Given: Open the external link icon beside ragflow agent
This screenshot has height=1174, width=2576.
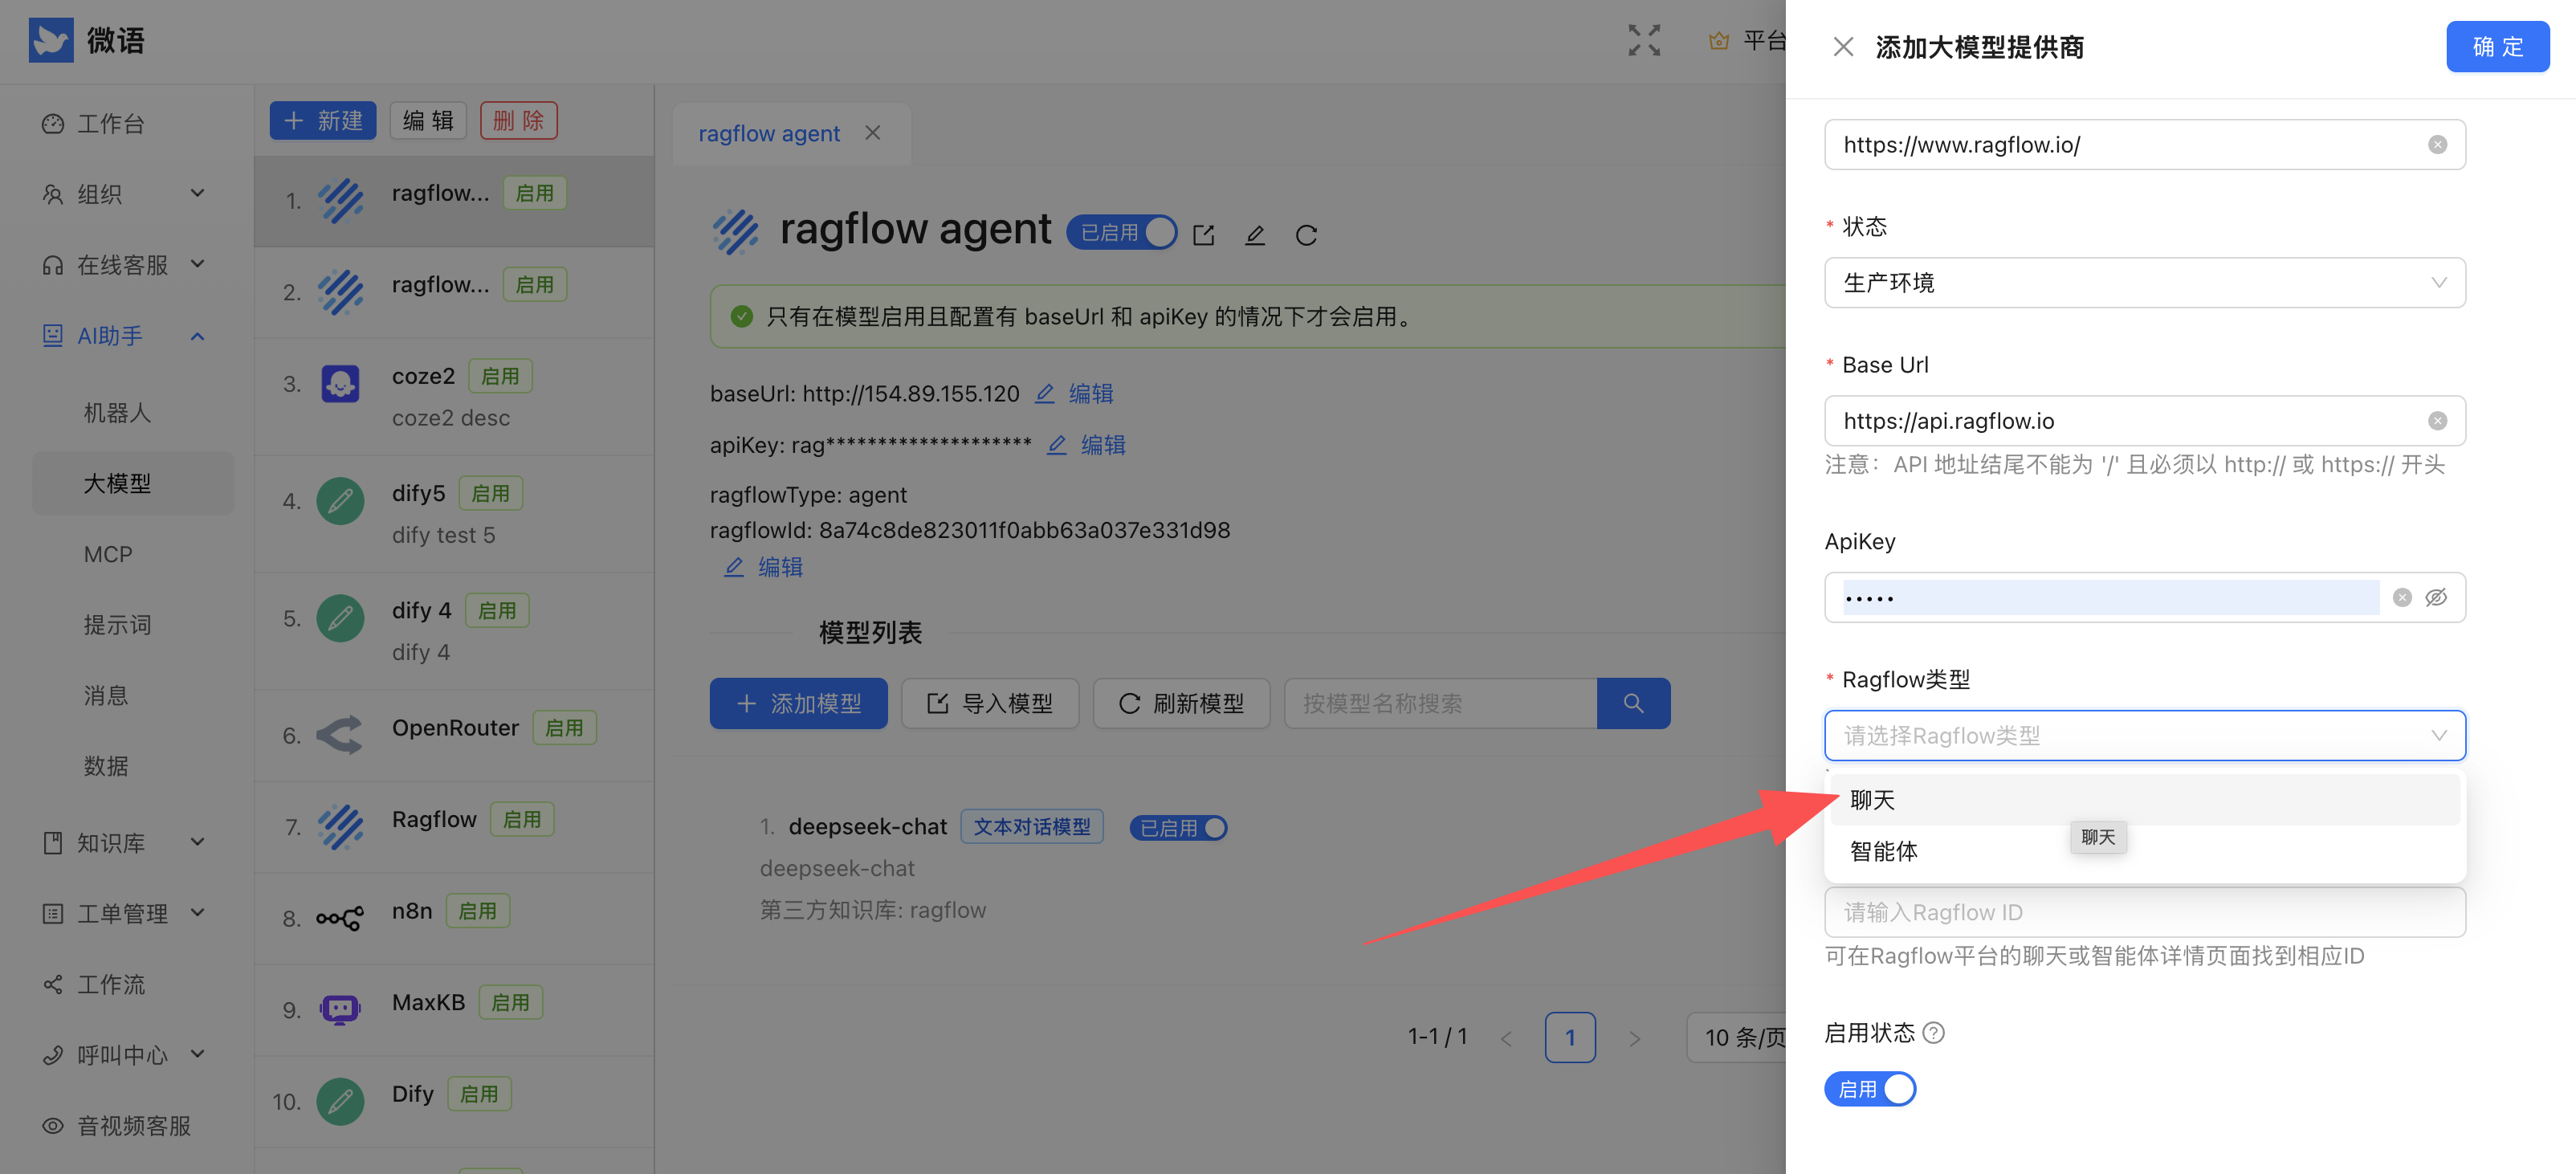Looking at the screenshot, I should 1203,235.
